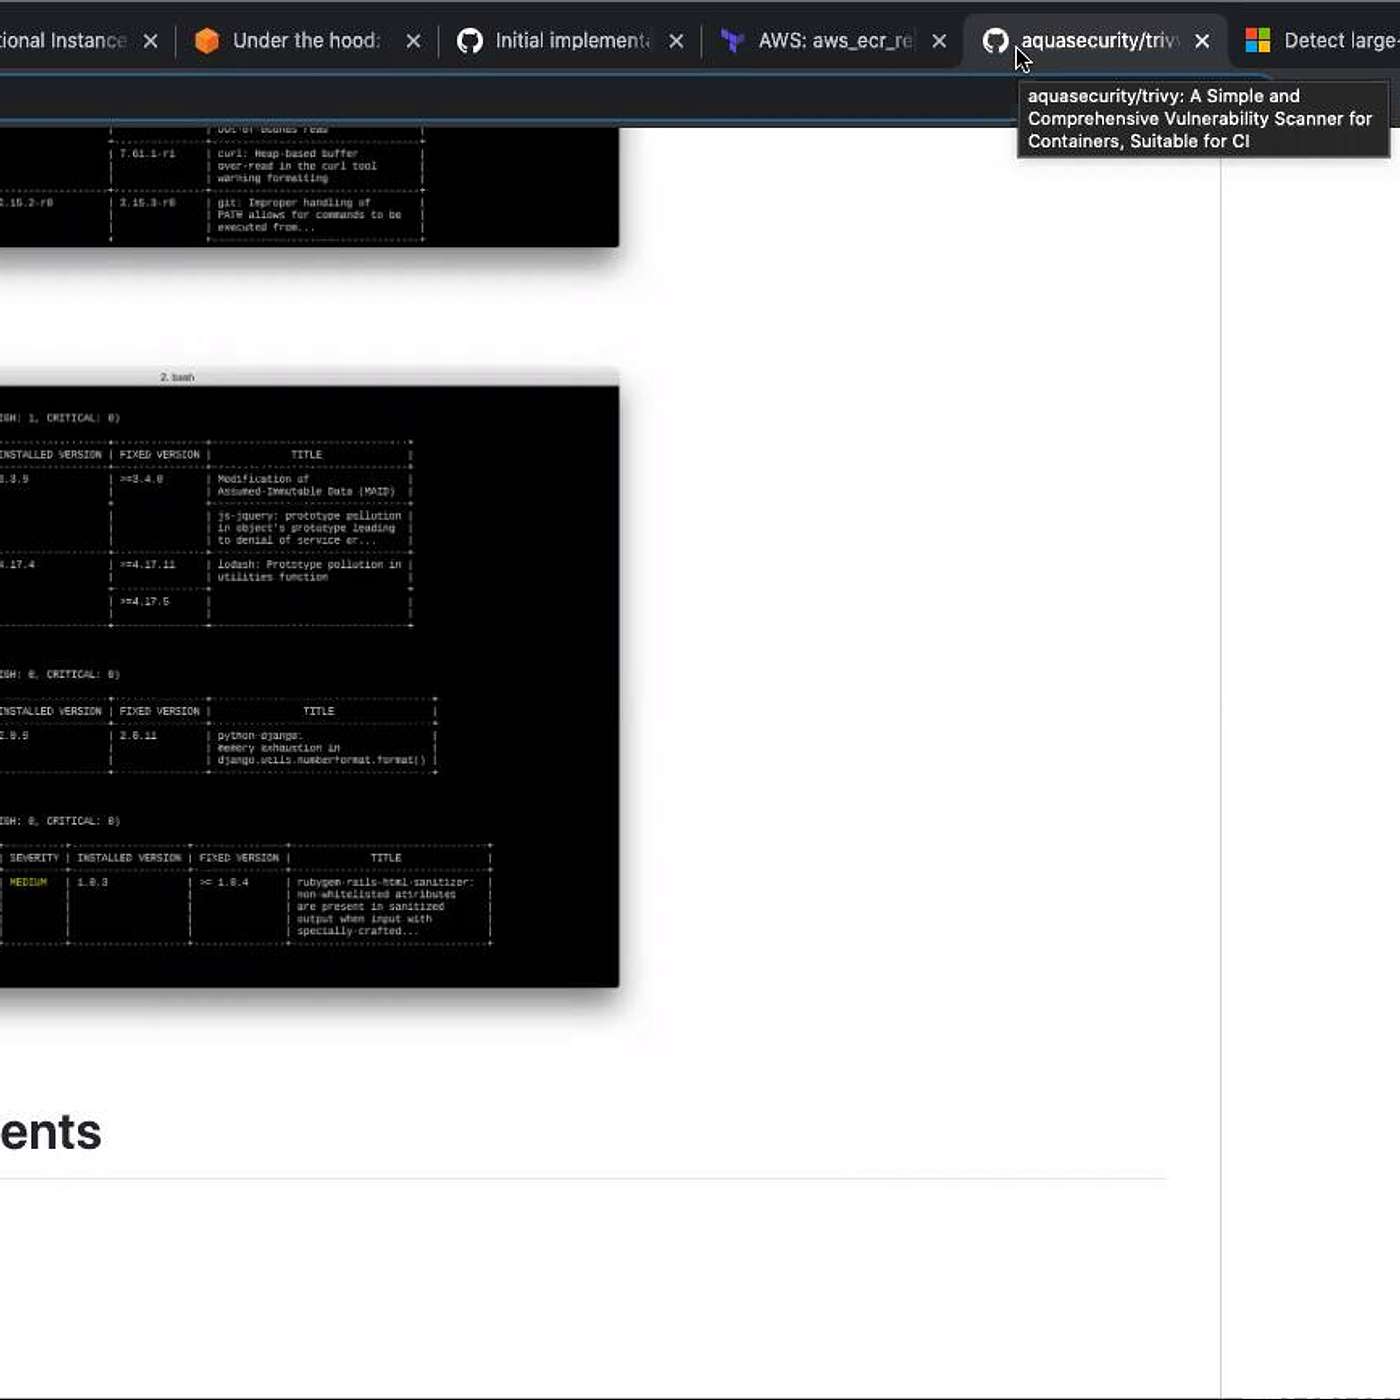Click the Microsoft logo on the 'Detect large' tab
The height and width of the screenshot is (1400, 1400).
pyautogui.click(x=1257, y=41)
